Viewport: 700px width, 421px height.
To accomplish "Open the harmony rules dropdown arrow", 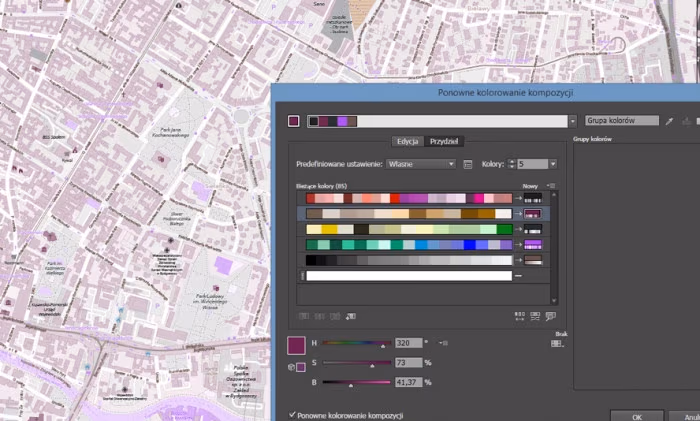I will tap(572, 121).
